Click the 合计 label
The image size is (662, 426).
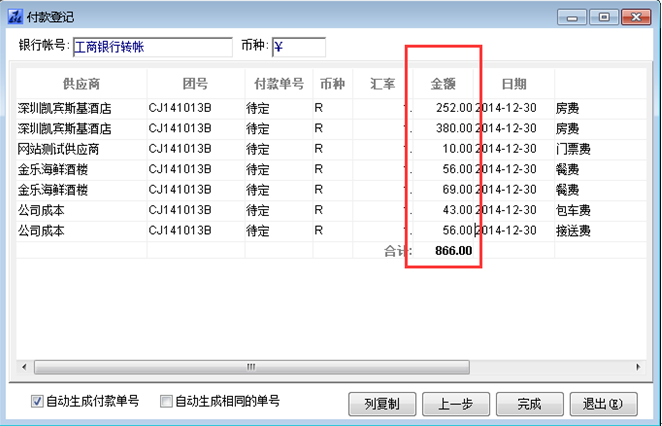coord(398,251)
